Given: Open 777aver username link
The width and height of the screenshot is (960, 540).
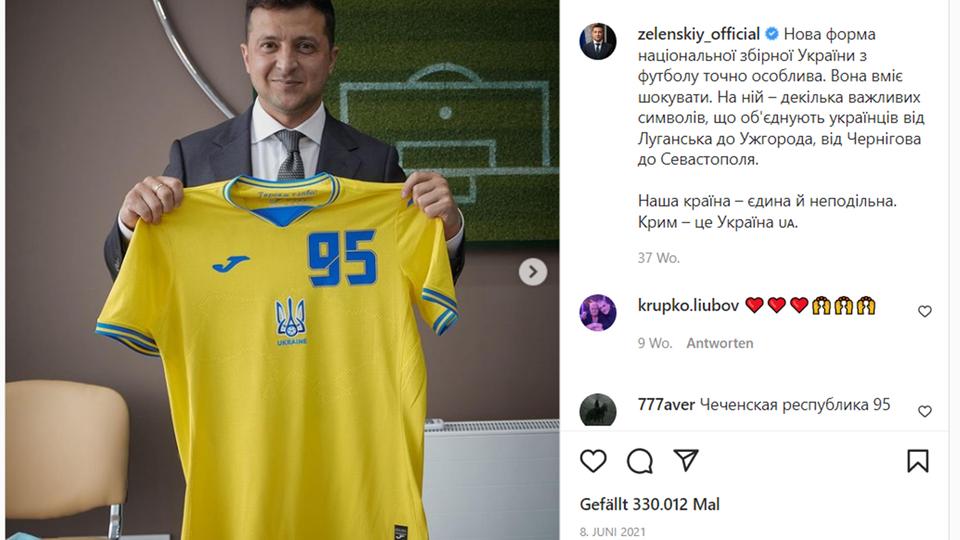Looking at the screenshot, I should (x=666, y=405).
